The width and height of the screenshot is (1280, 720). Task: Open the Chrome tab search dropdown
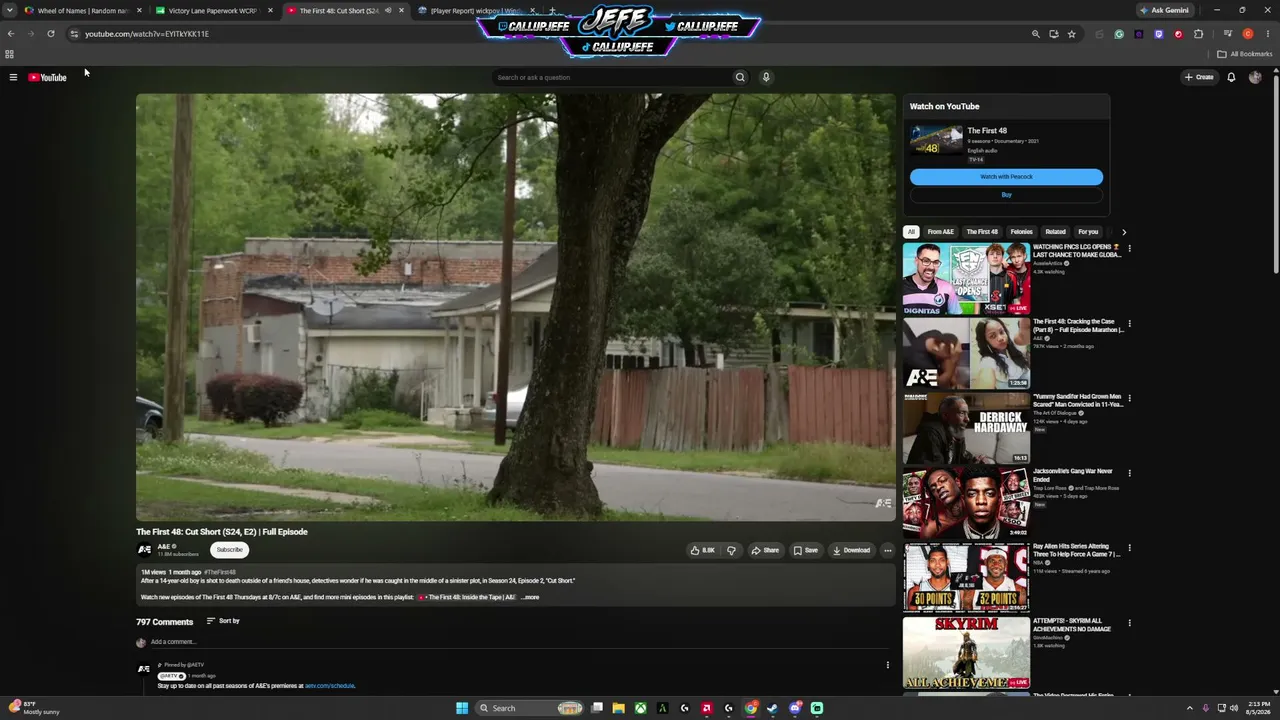click(10, 11)
